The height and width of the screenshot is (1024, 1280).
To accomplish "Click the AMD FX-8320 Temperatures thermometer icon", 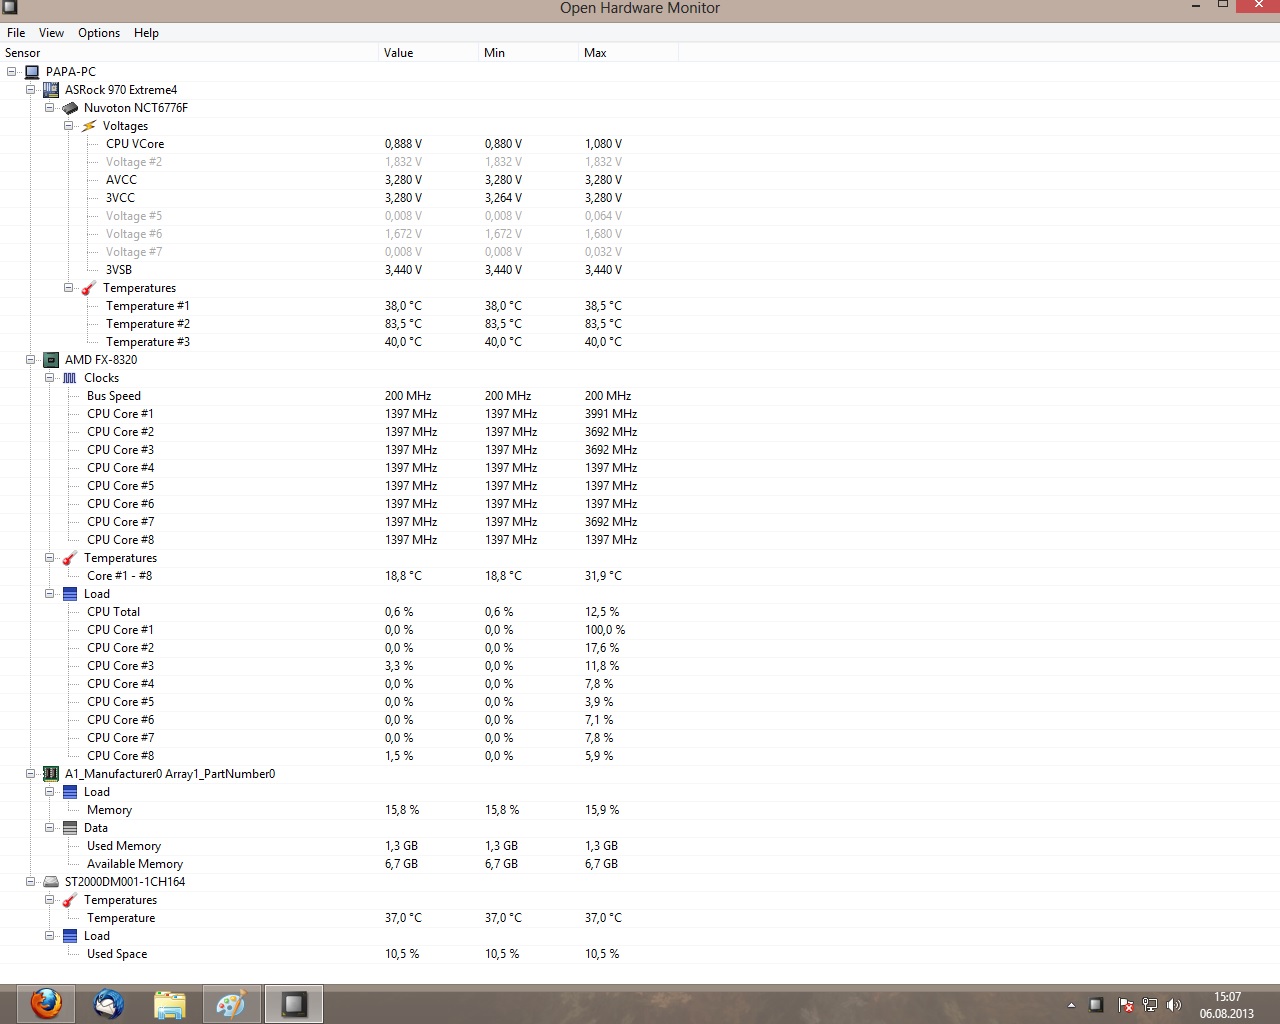I will click(x=70, y=558).
